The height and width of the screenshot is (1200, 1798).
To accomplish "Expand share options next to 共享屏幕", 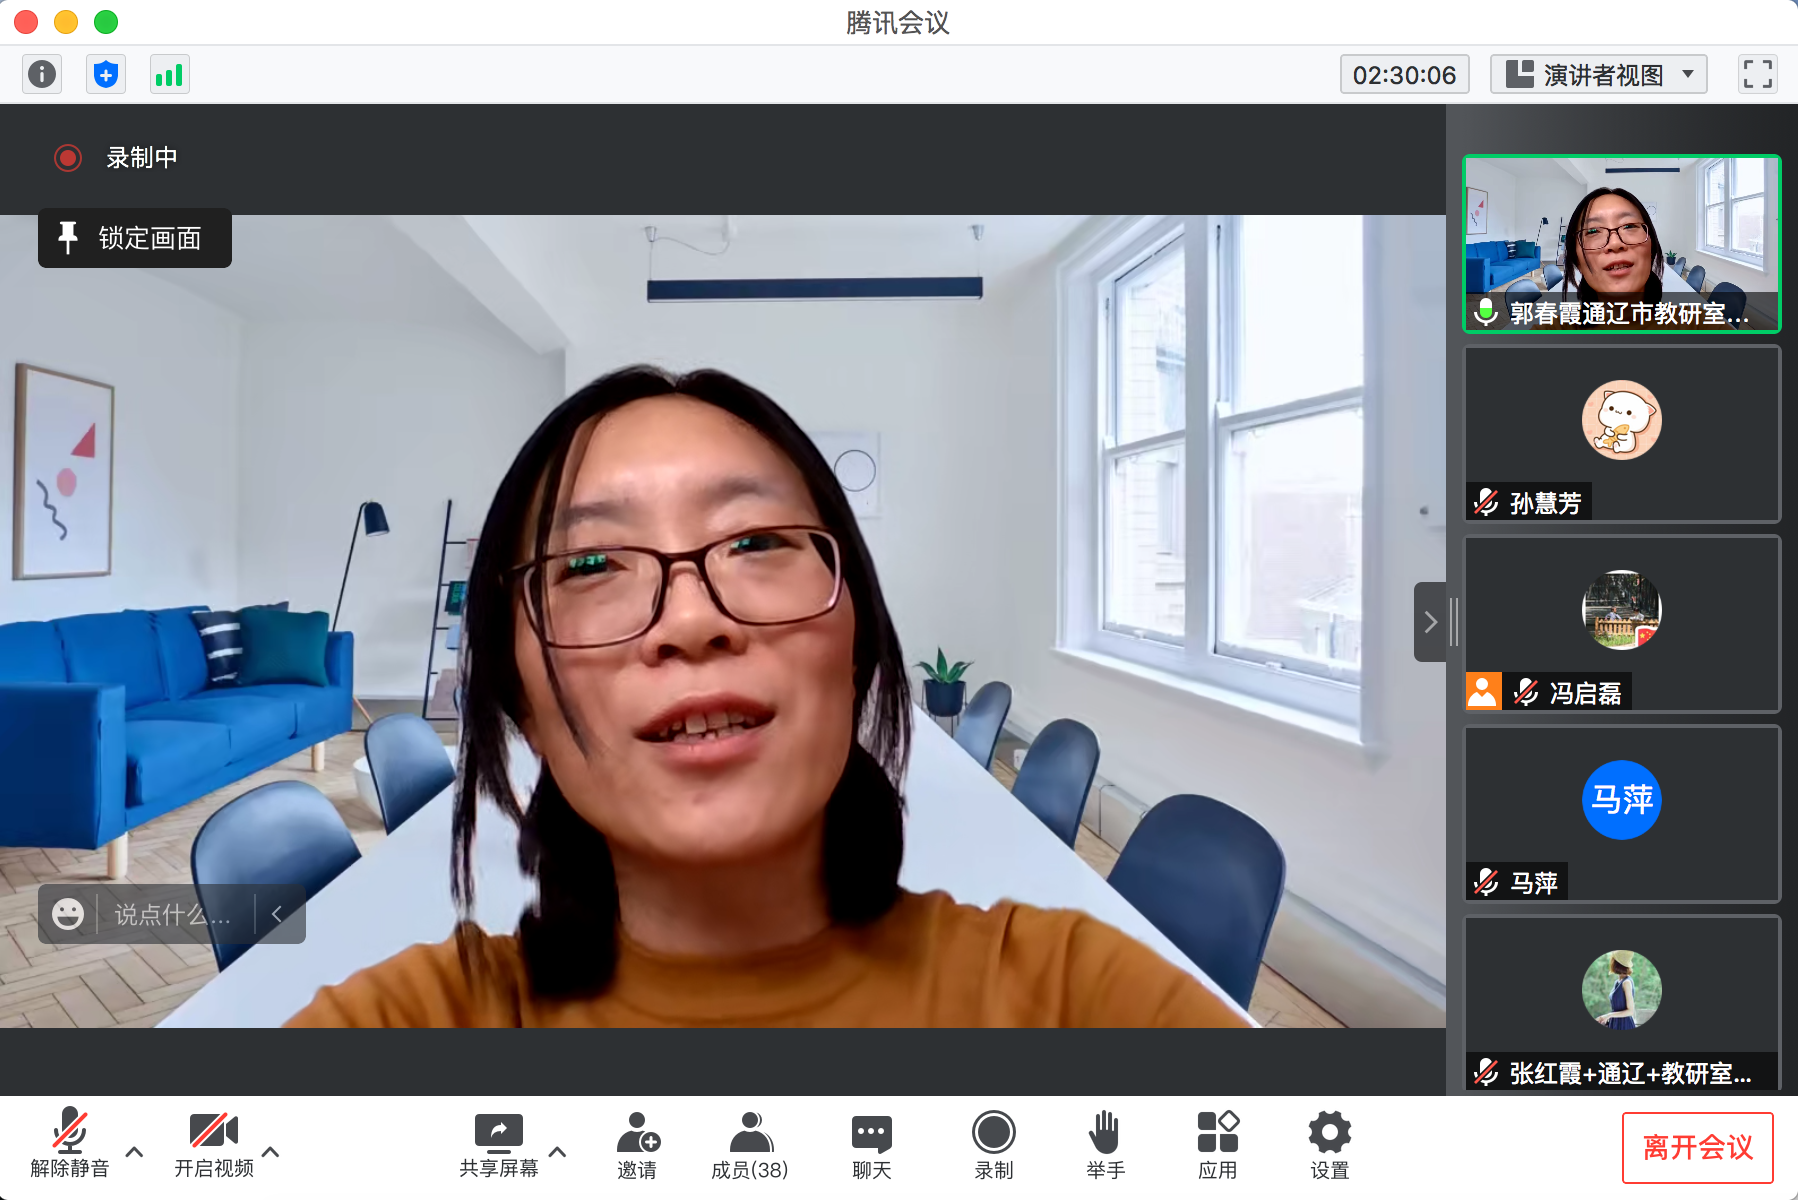I will (x=558, y=1151).
